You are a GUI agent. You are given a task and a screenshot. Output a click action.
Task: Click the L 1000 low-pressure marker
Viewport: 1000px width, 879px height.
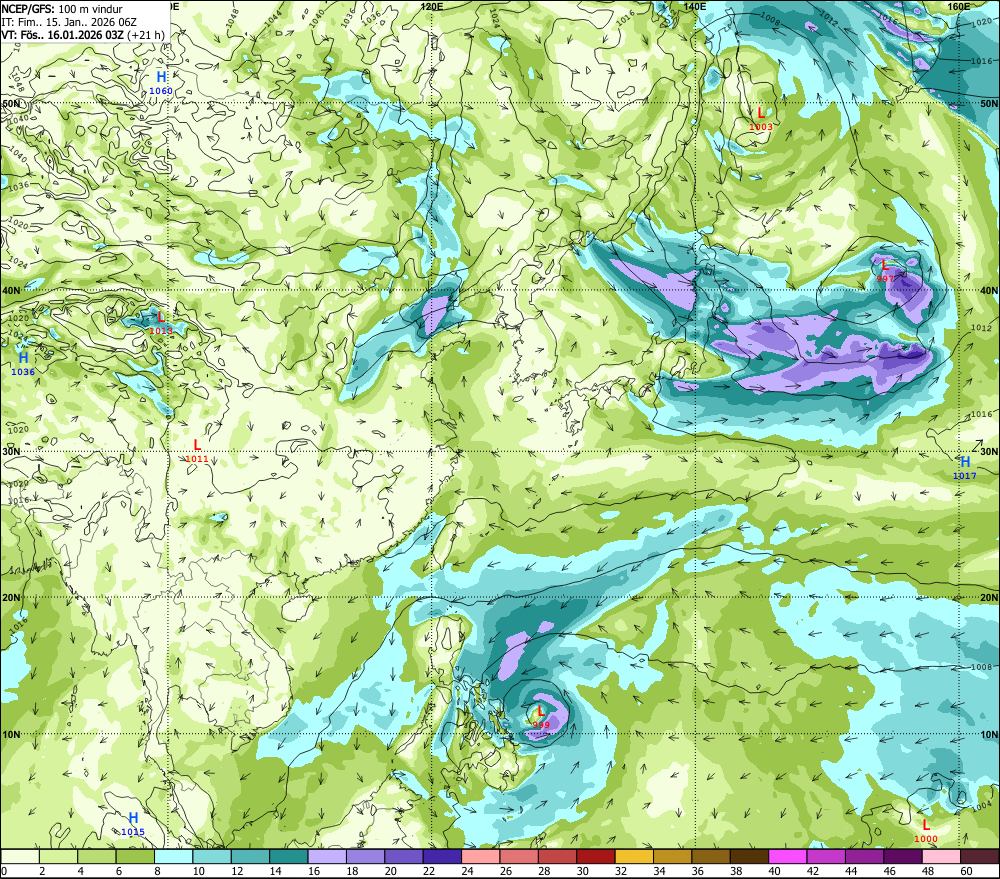(x=926, y=832)
